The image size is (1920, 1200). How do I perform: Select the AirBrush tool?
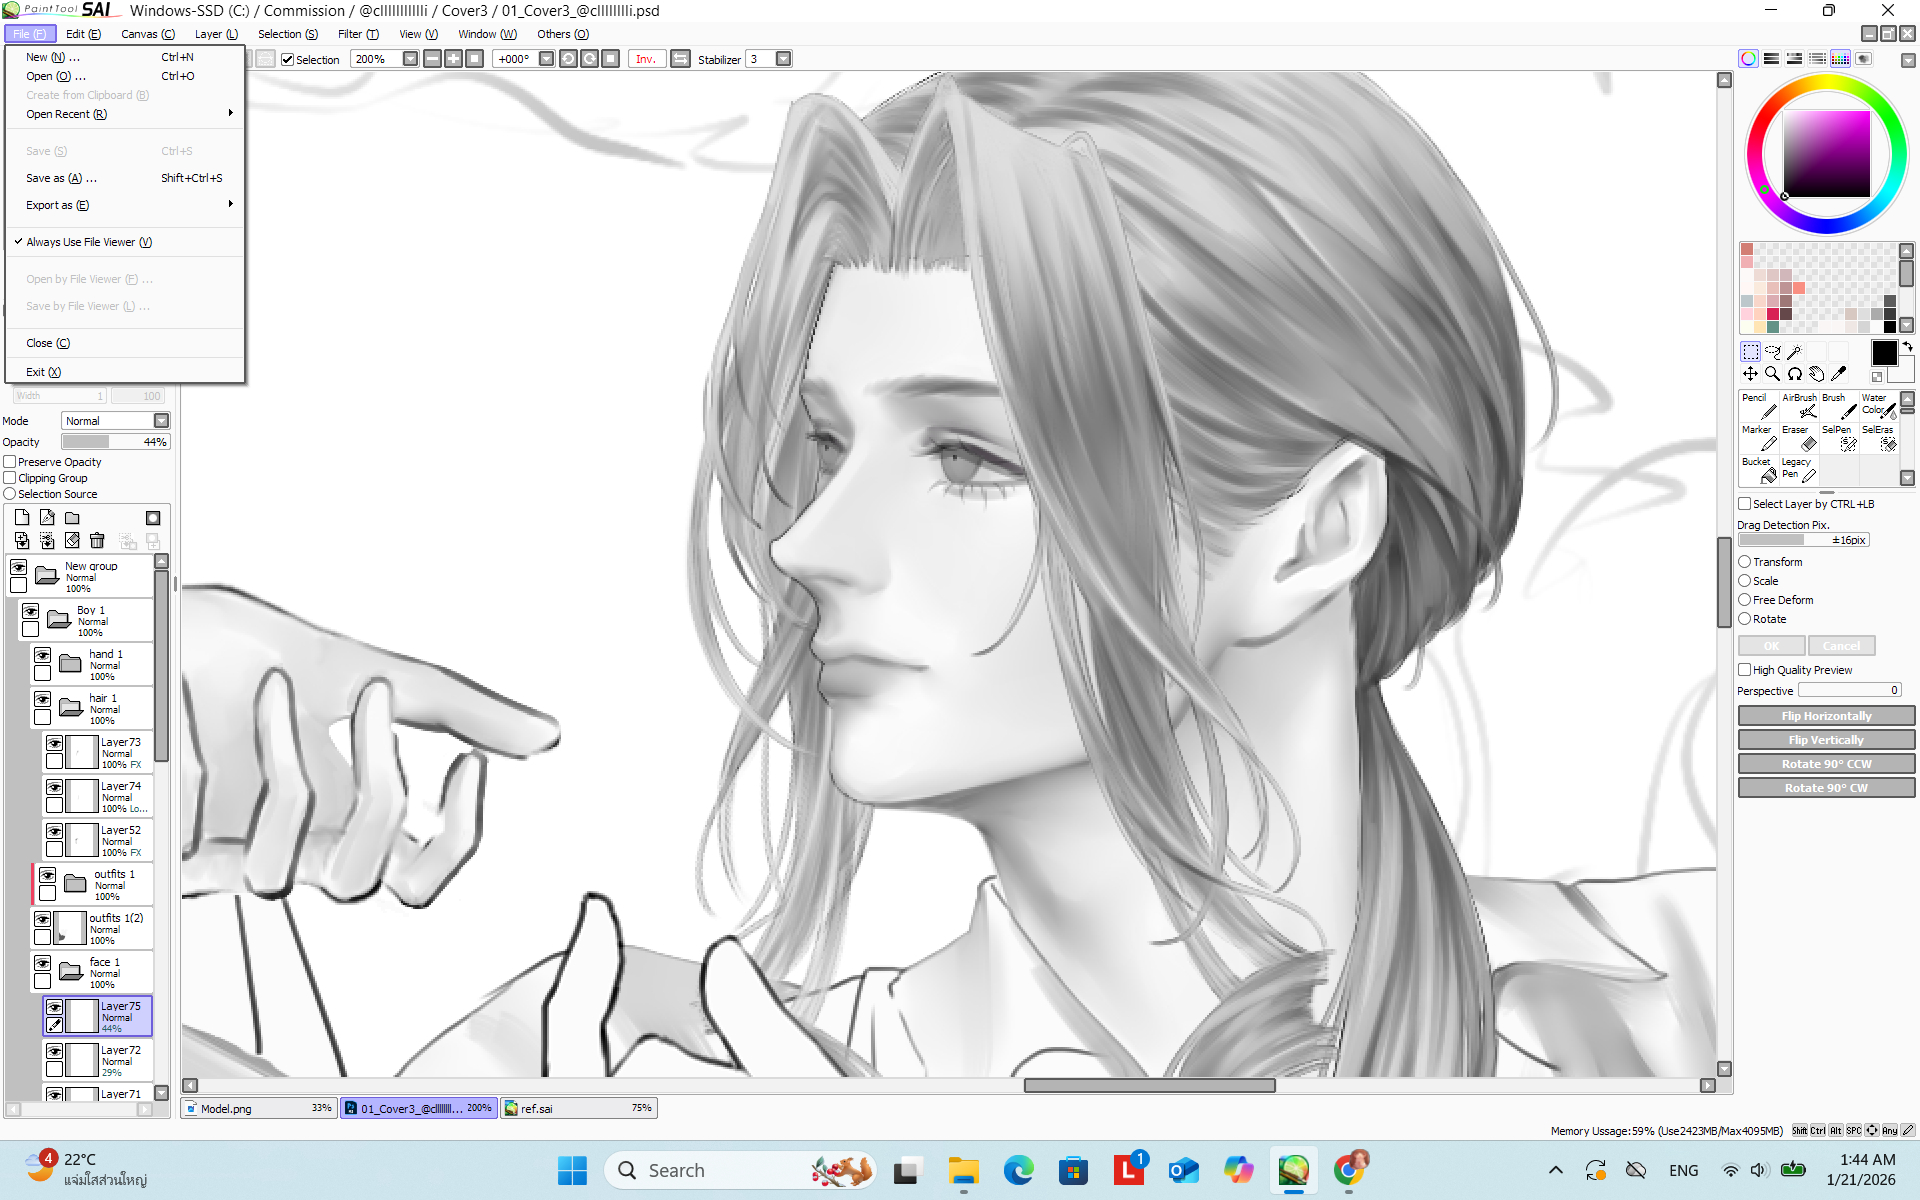point(1799,406)
